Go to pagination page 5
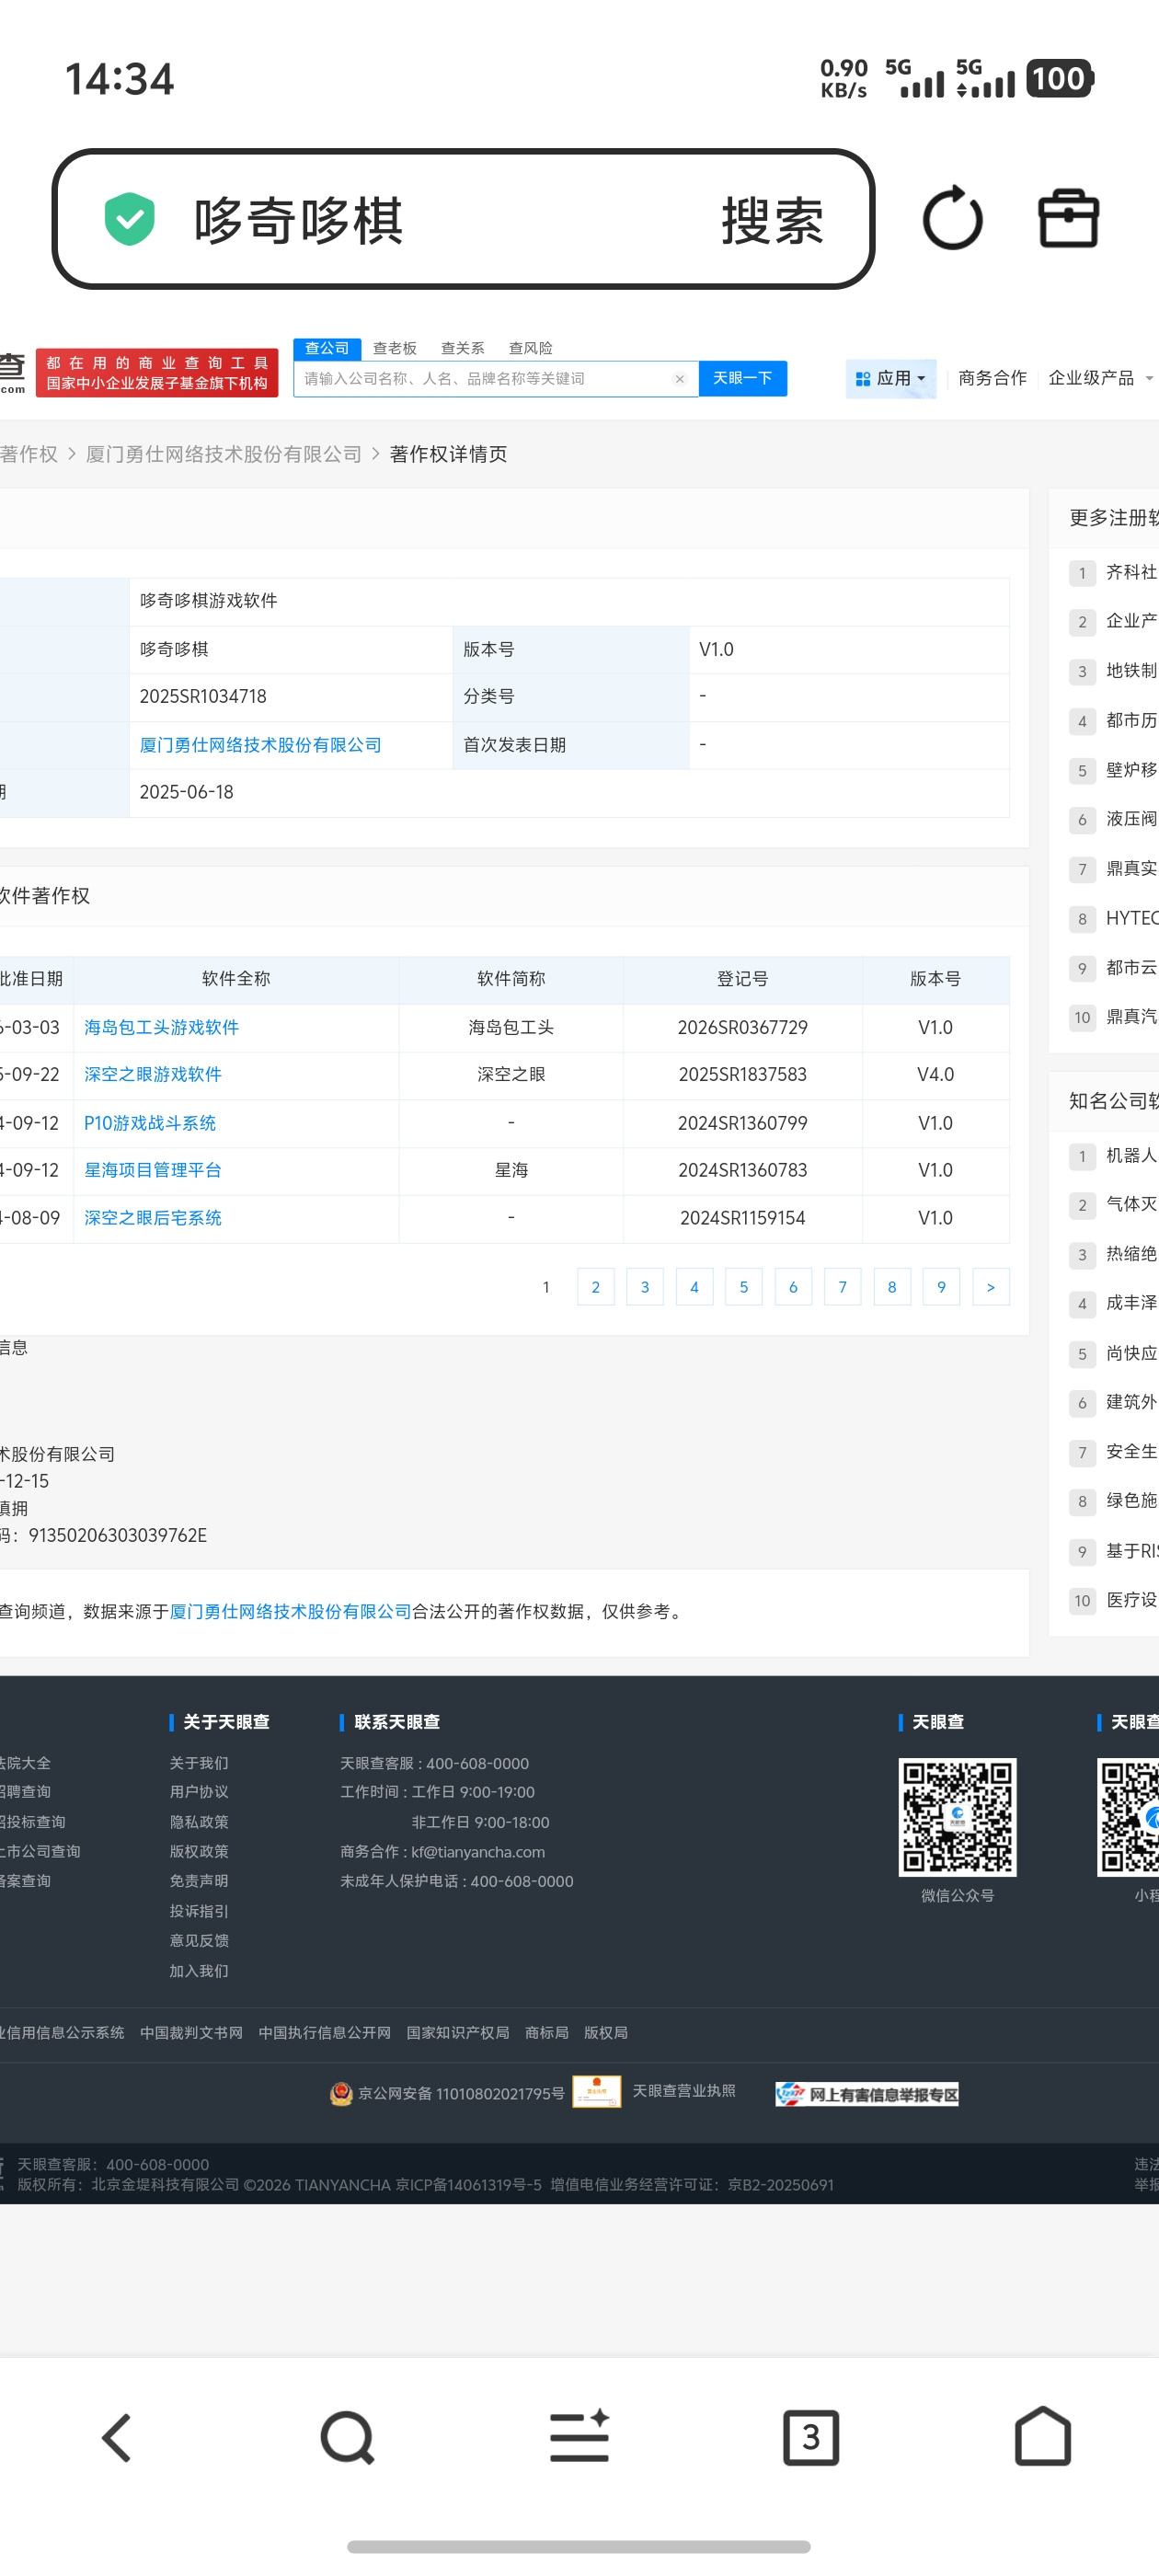This screenshot has width=1159, height=2576. tap(744, 1287)
